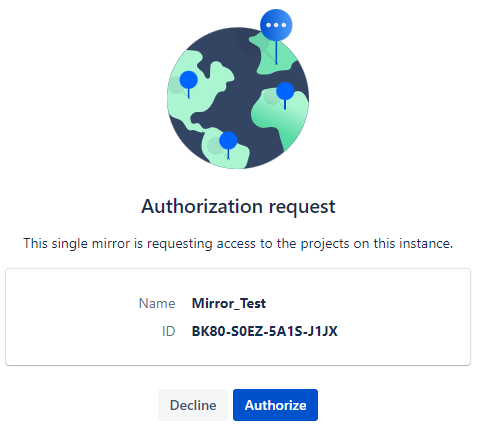Viewport: 478px width, 424px height.
Task: Select the Authorization request heading
Action: click(238, 207)
